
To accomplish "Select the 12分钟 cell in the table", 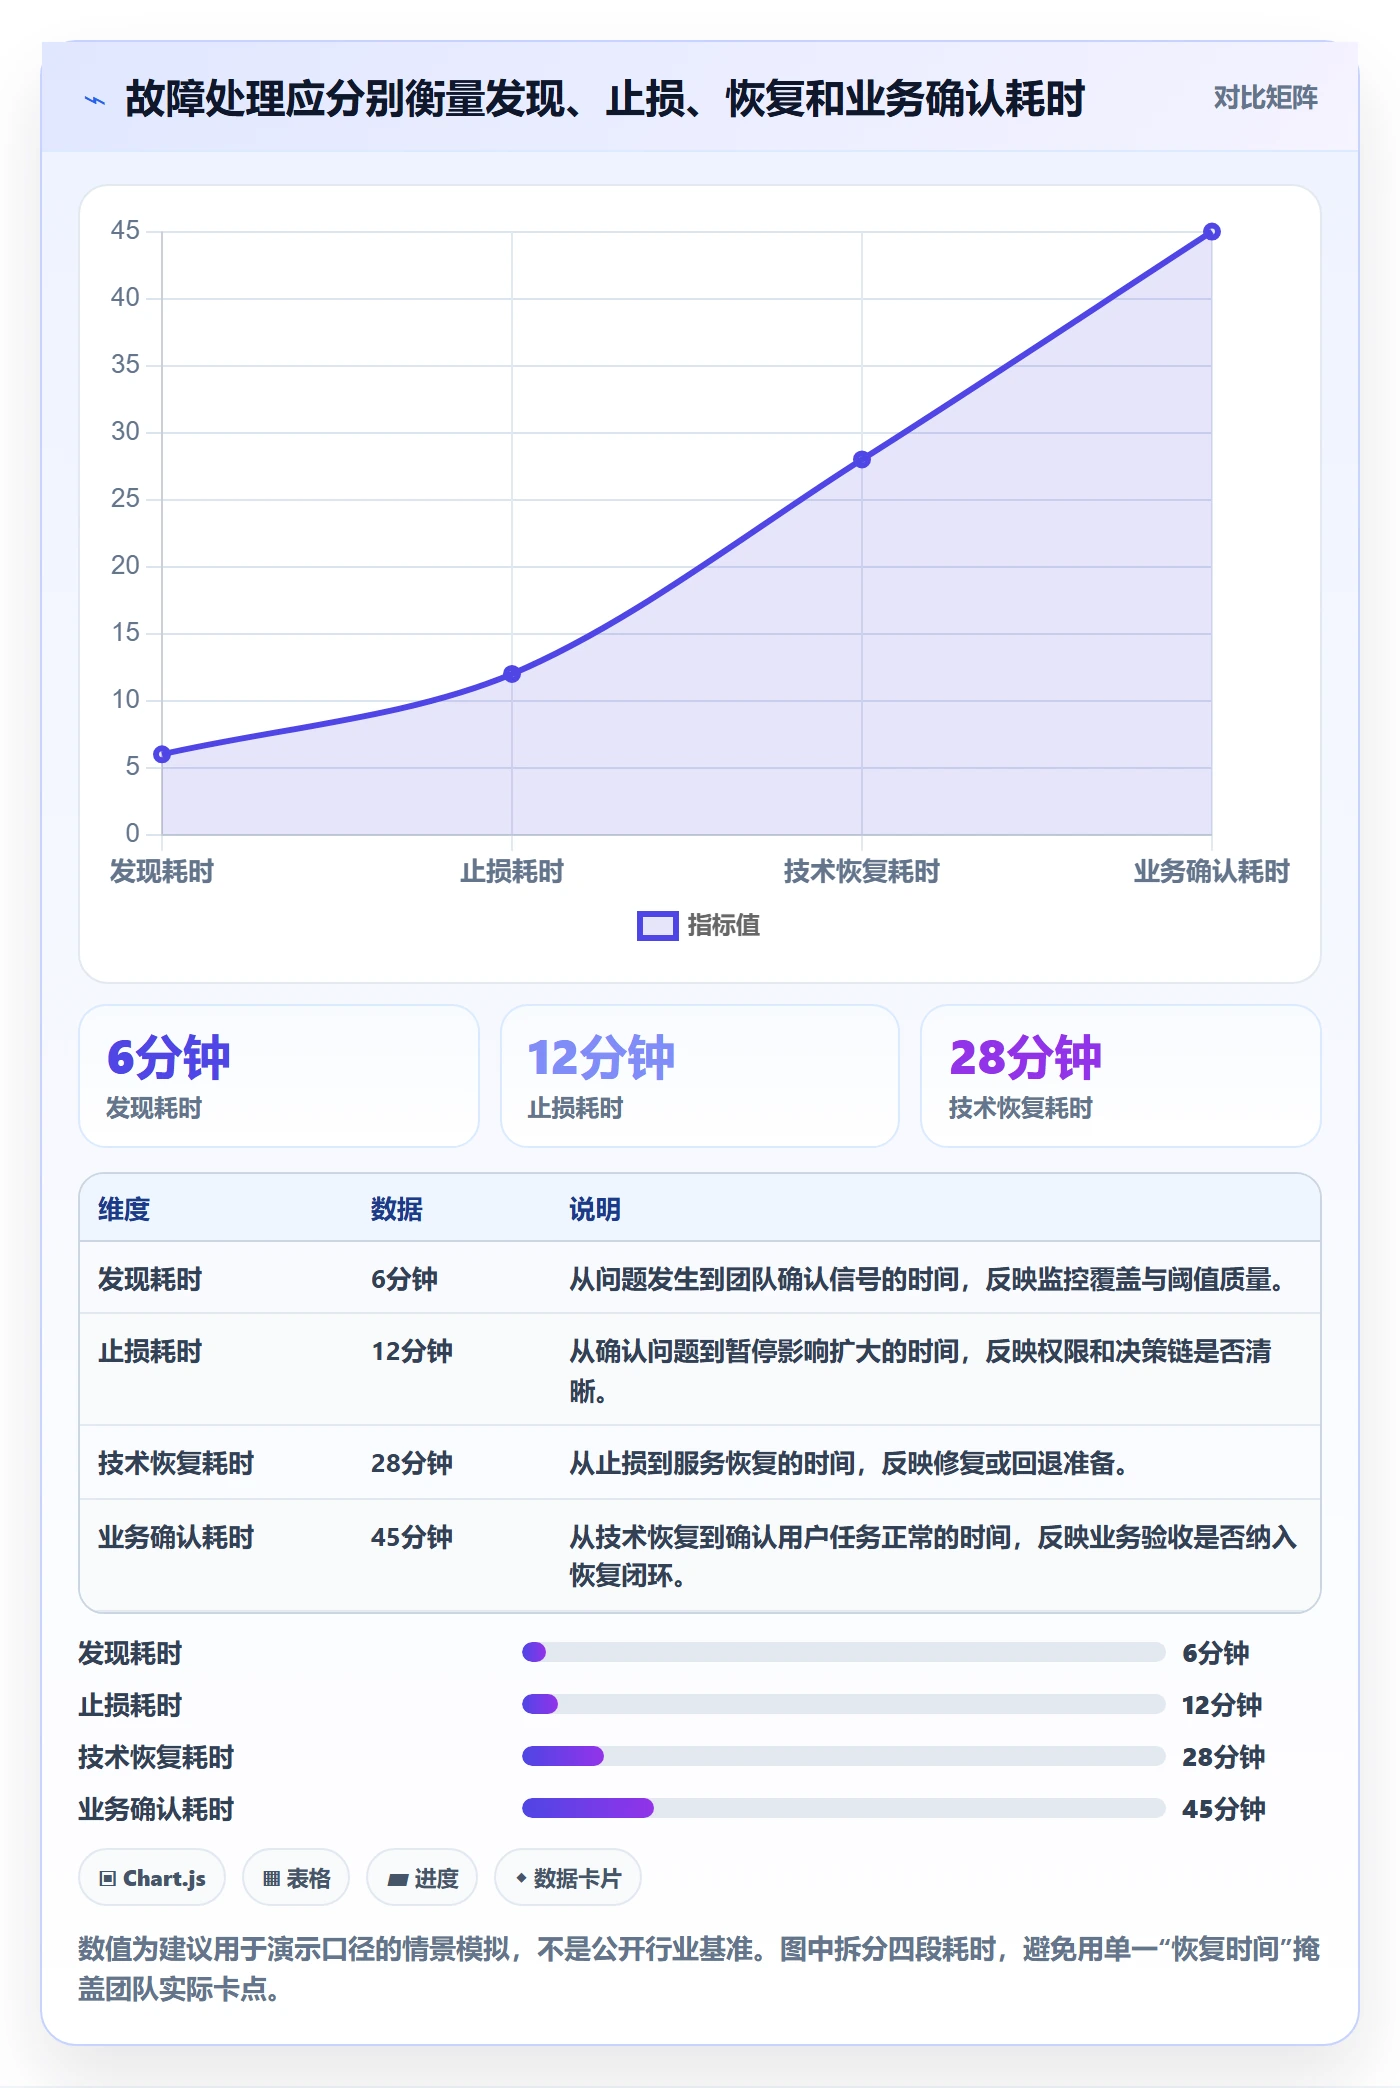I will coord(412,1352).
